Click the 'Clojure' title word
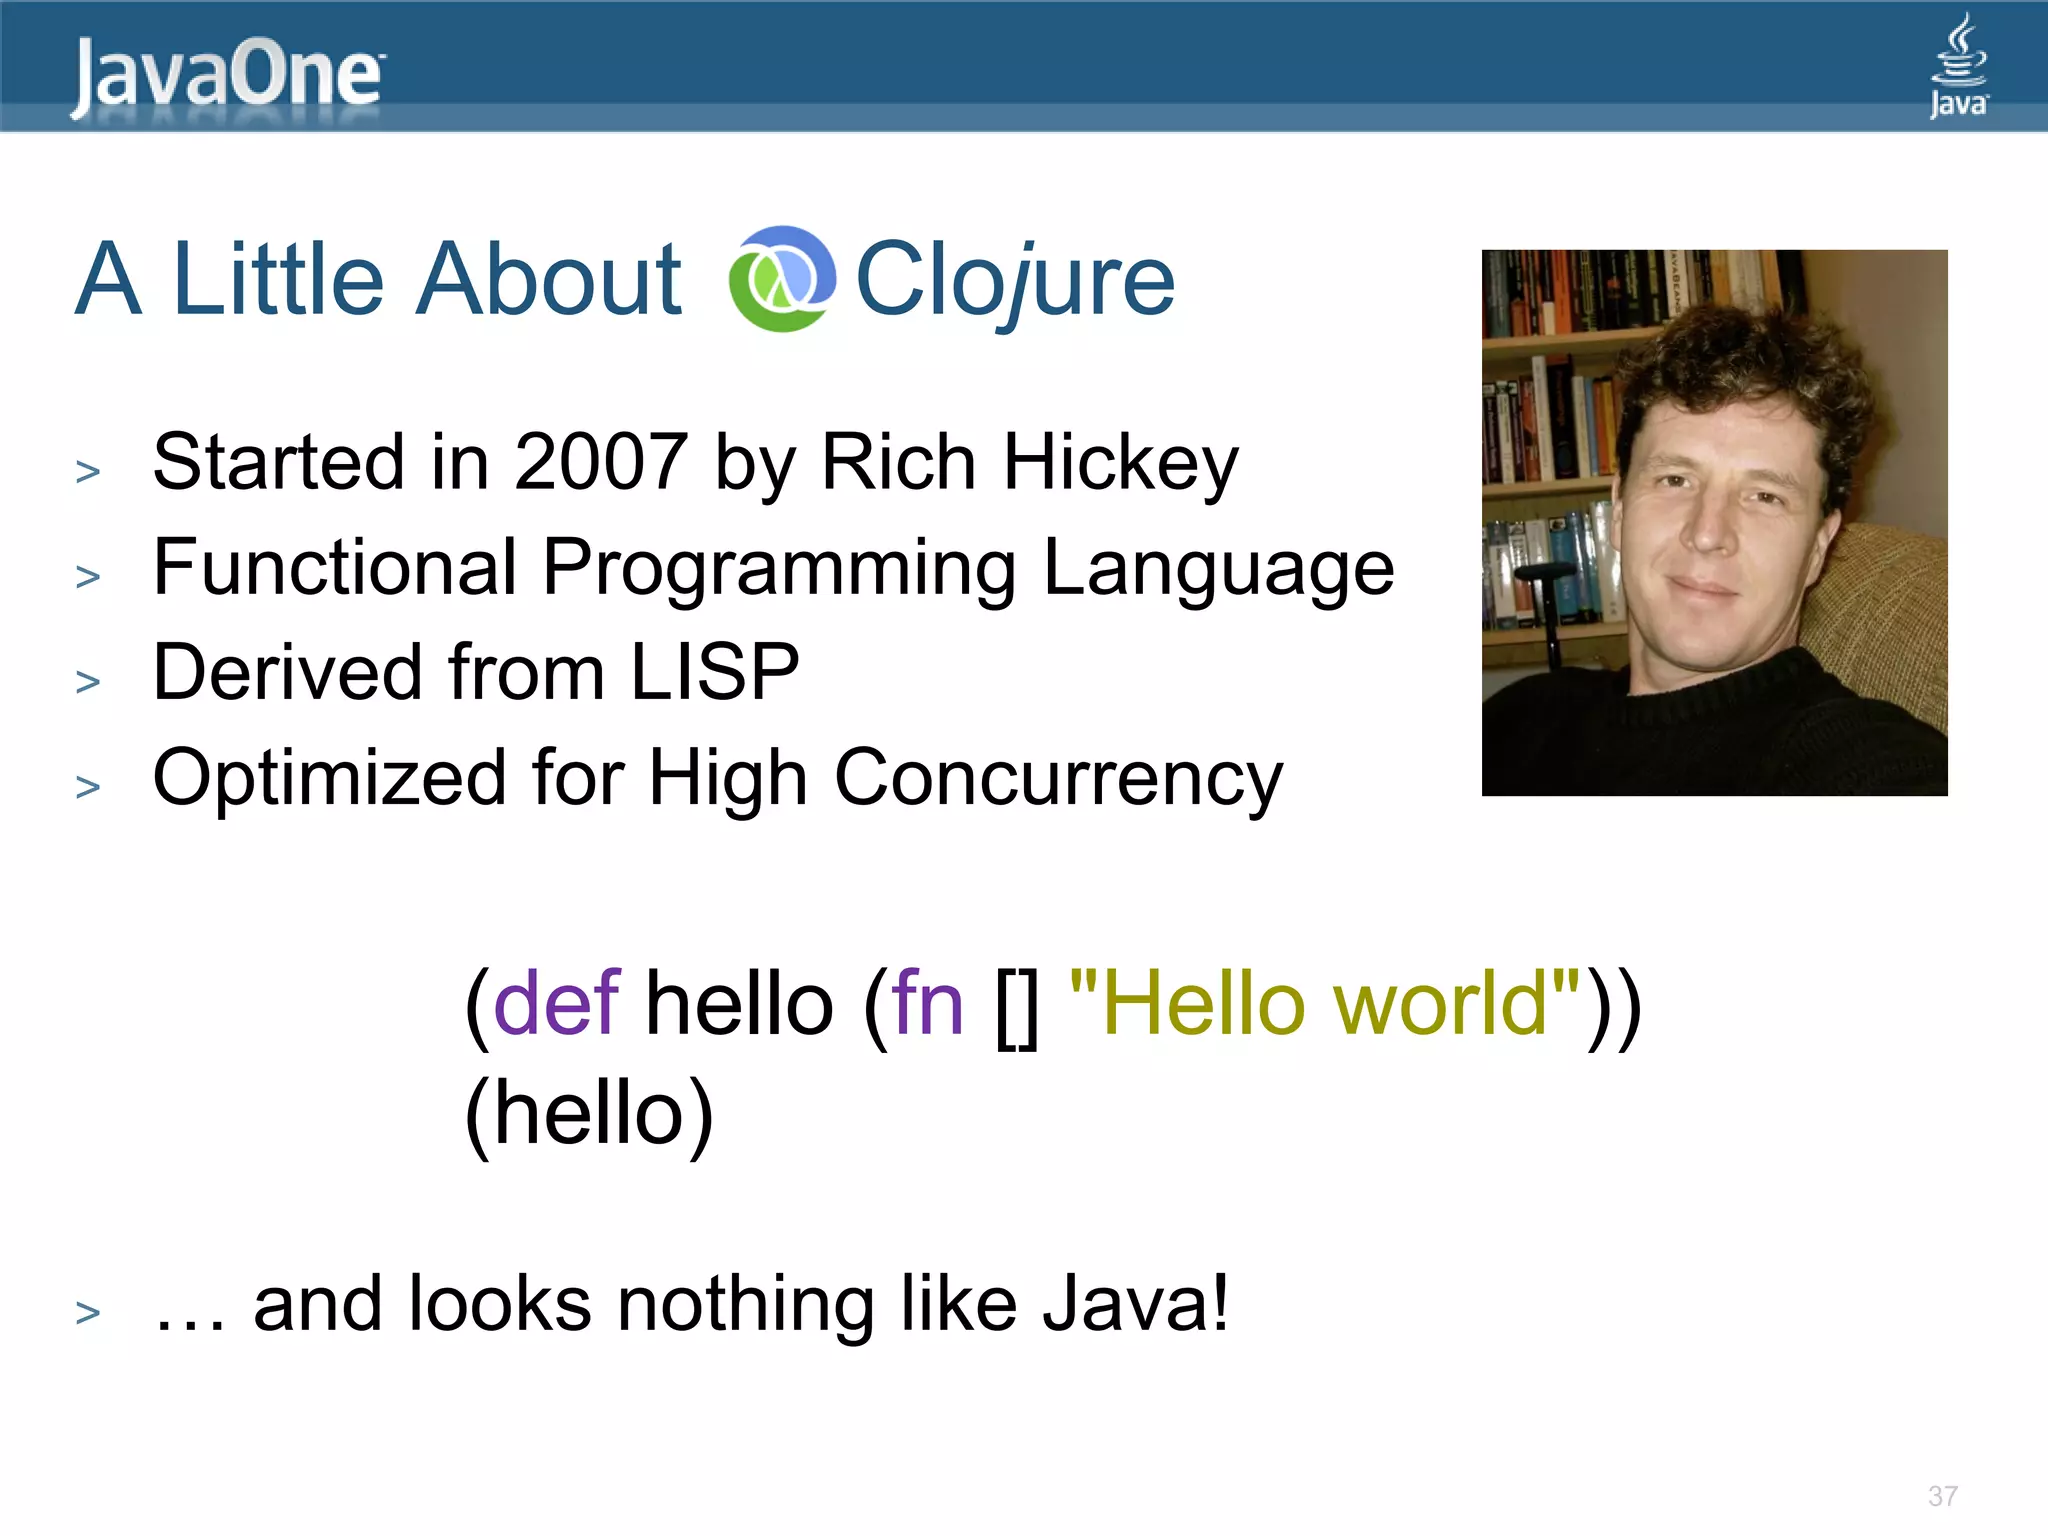Viewport: 2048px width, 1536px height. tap(1014, 281)
